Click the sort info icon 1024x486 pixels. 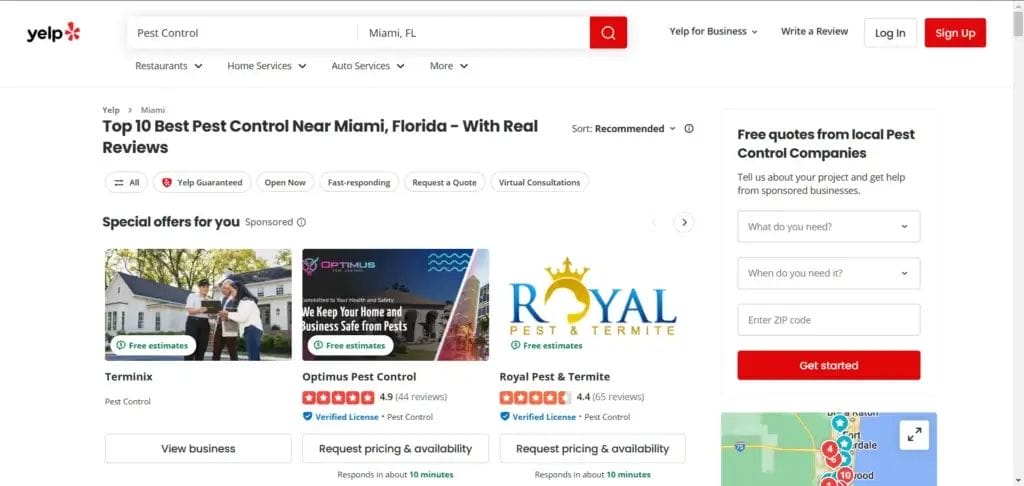(x=689, y=129)
